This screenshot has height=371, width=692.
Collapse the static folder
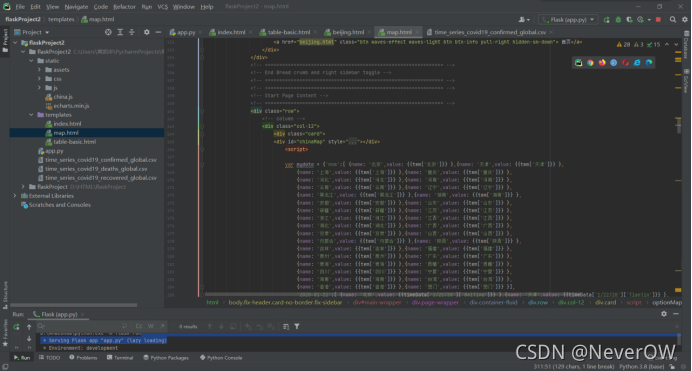[32, 61]
